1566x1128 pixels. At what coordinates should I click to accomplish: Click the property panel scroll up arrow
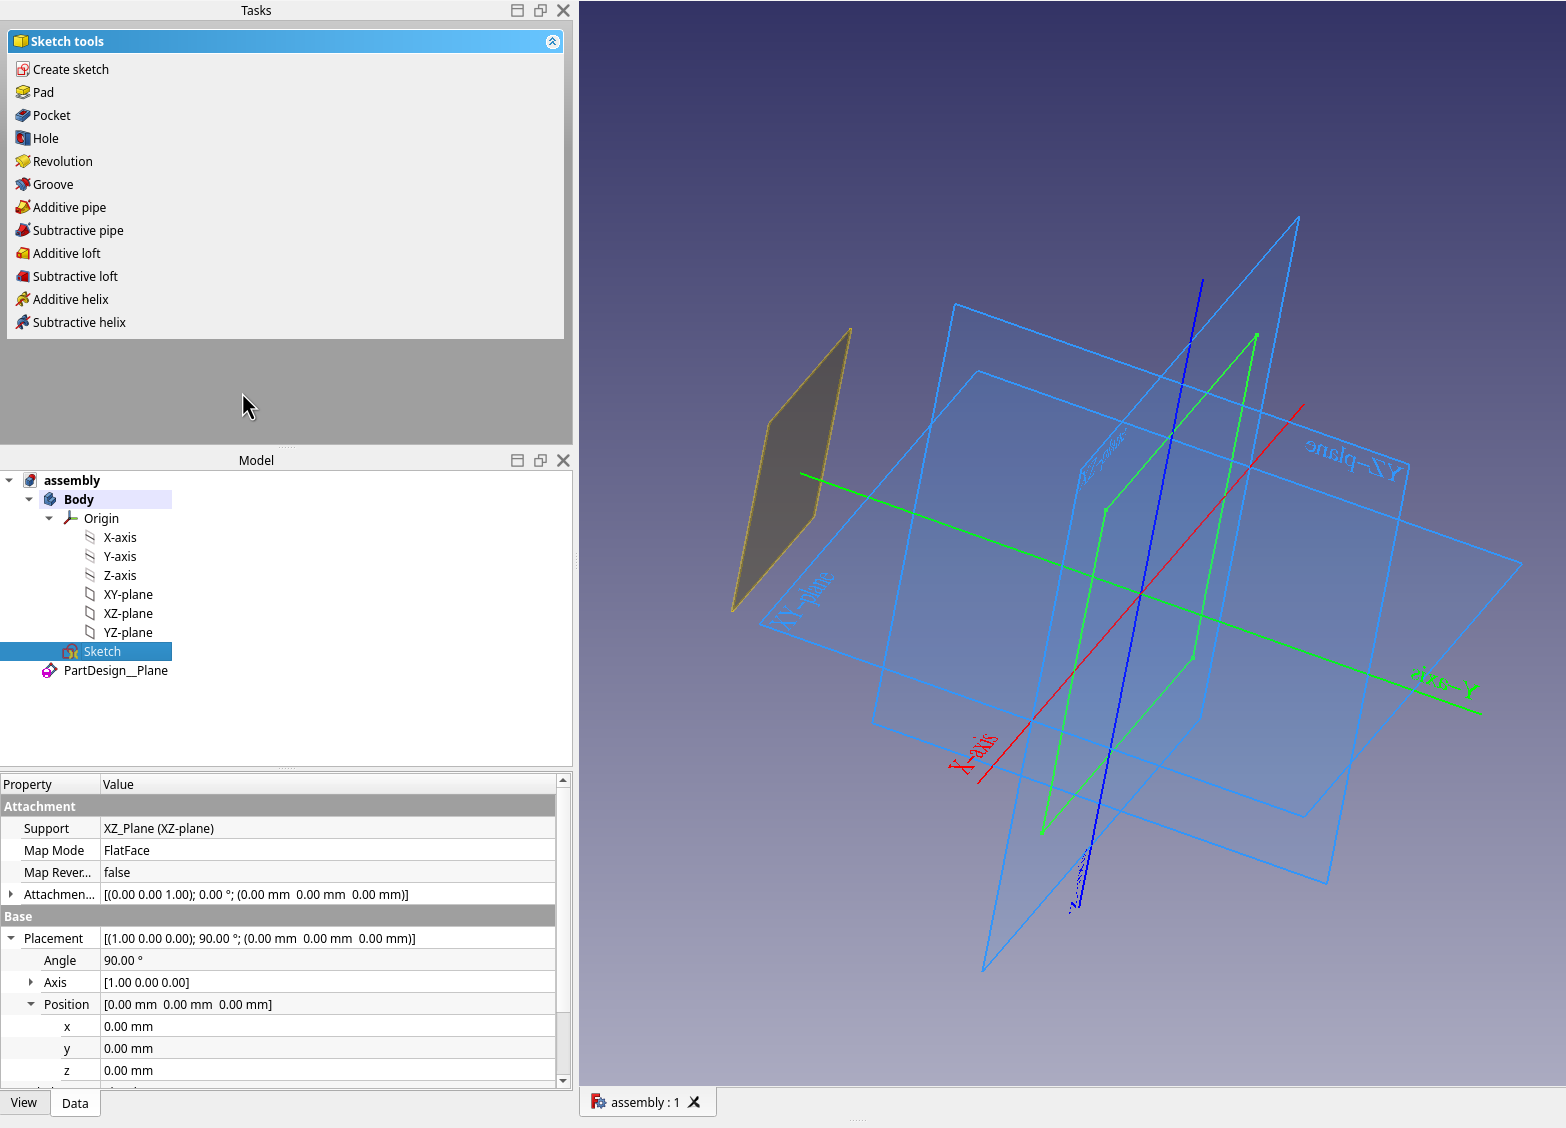[x=563, y=780]
